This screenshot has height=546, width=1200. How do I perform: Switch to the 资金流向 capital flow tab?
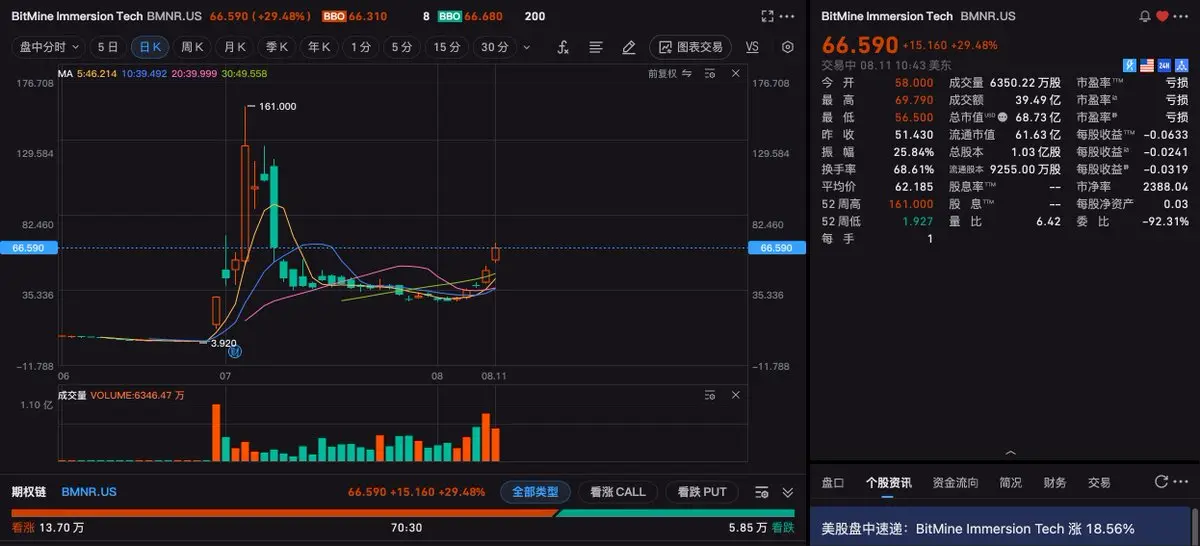(955, 483)
